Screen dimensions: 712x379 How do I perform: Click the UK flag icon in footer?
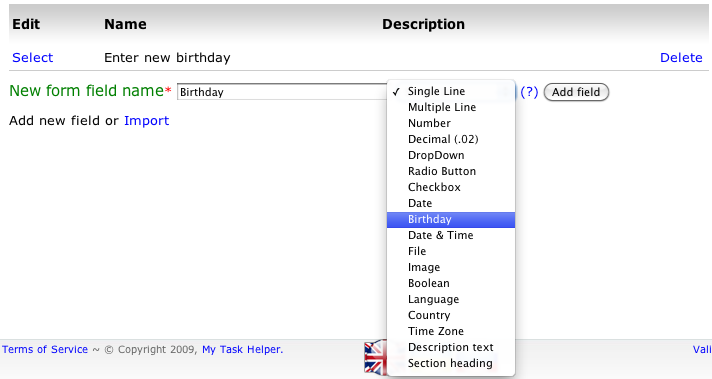tap(376, 358)
